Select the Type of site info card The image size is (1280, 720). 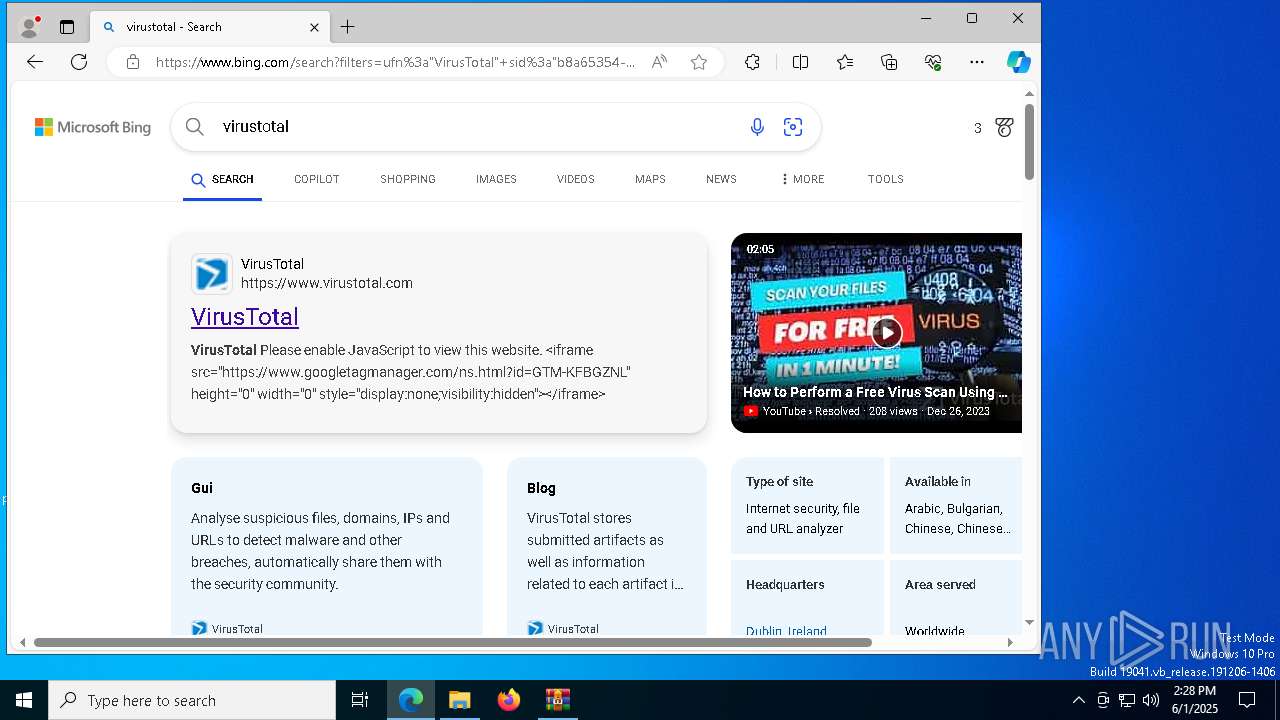point(807,506)
